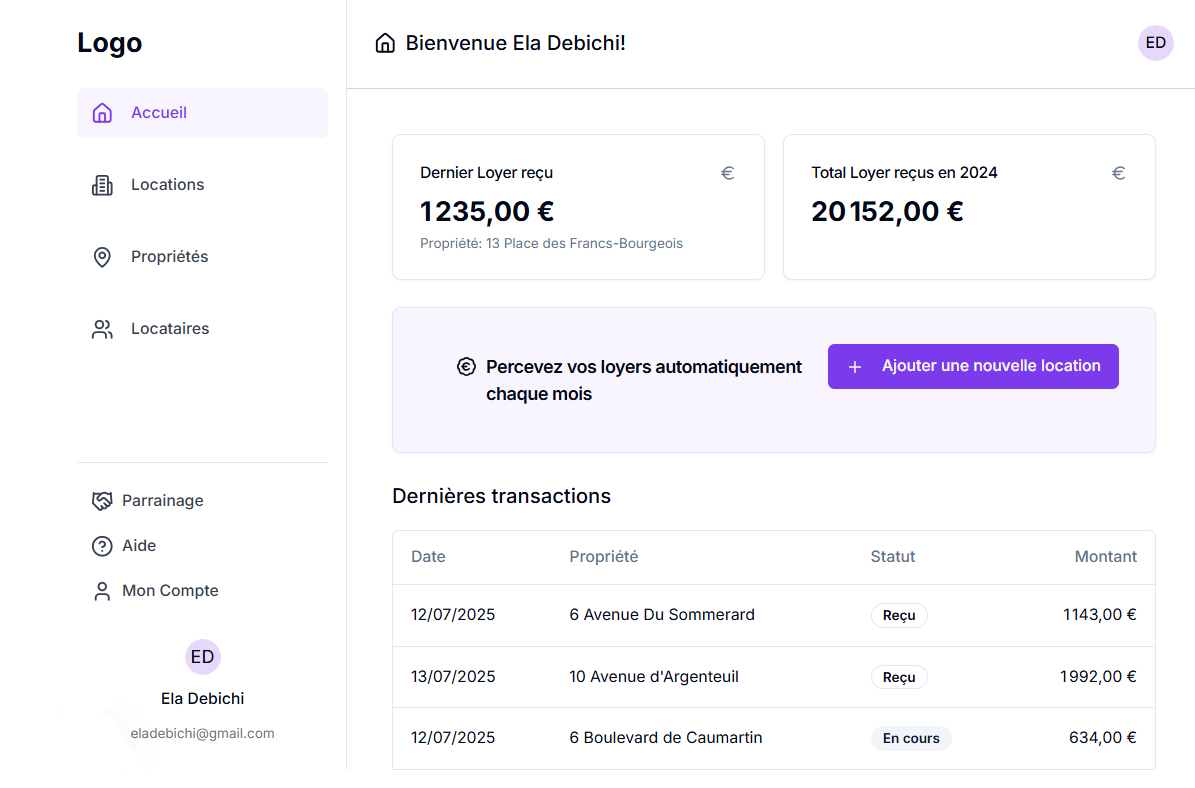Click the Logo text at top left
1195x788 pixels.
(x=110, y=43)
